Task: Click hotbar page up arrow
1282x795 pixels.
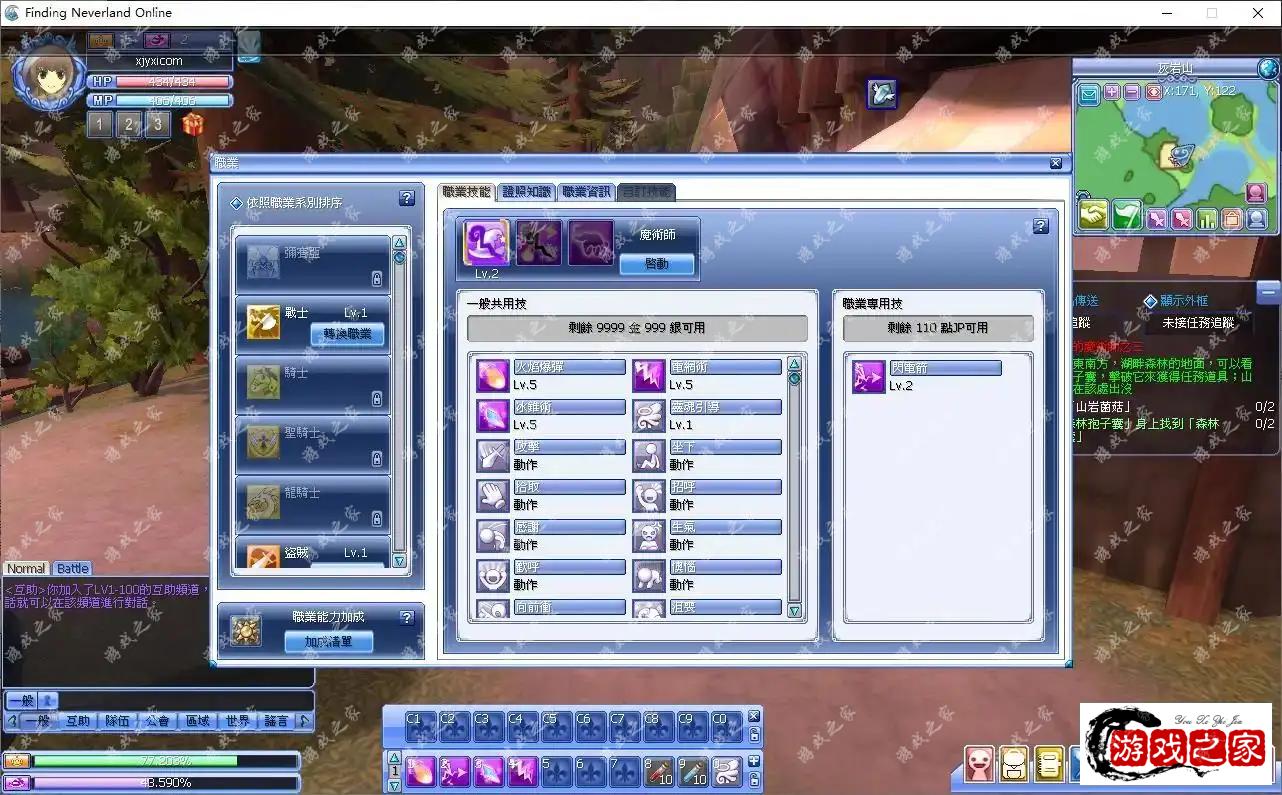Action: pyautogui.click(x=394, y=758)
